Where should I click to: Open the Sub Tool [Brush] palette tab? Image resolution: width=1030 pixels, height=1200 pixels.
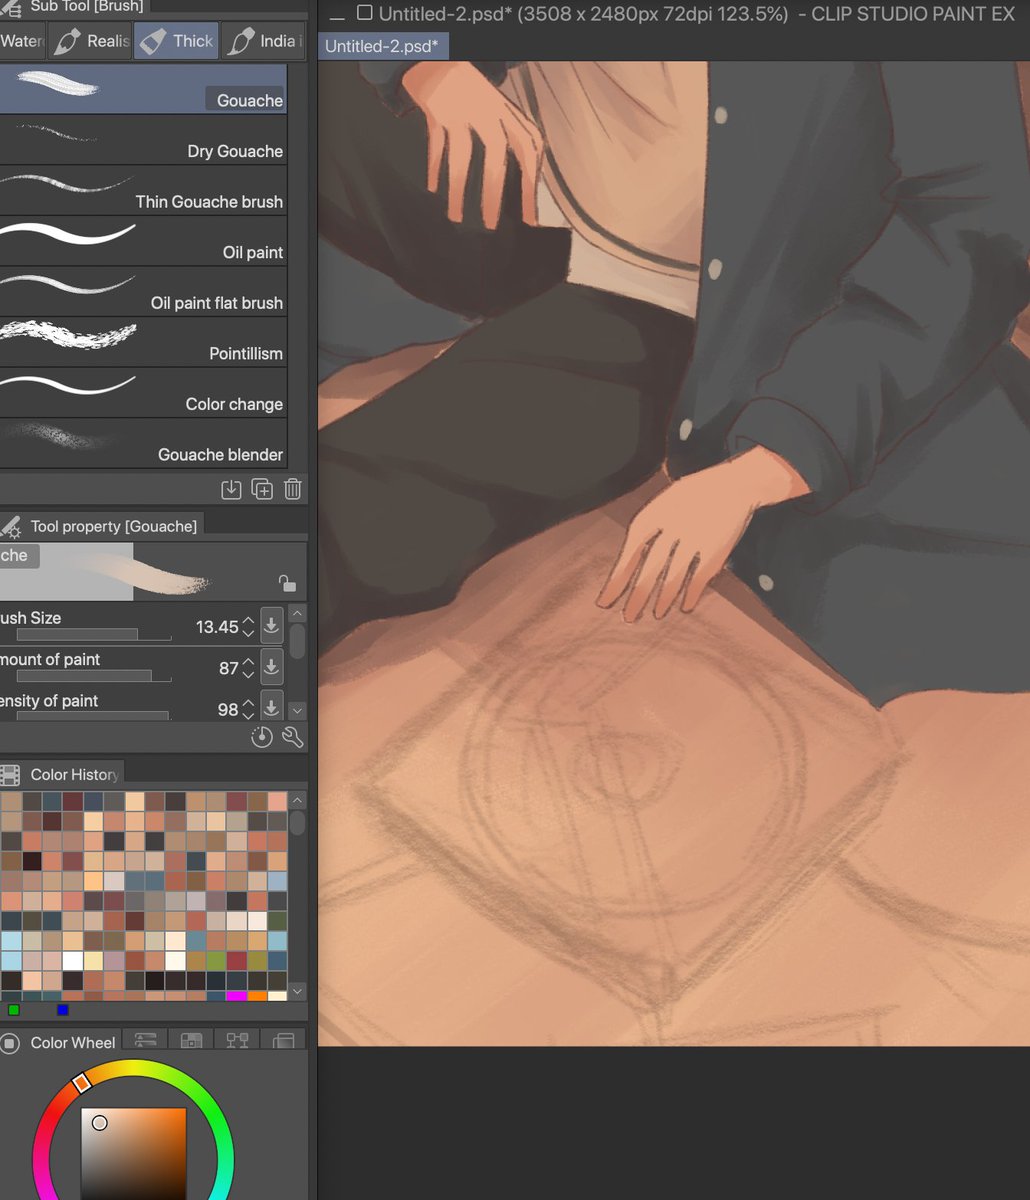point(75,7)
